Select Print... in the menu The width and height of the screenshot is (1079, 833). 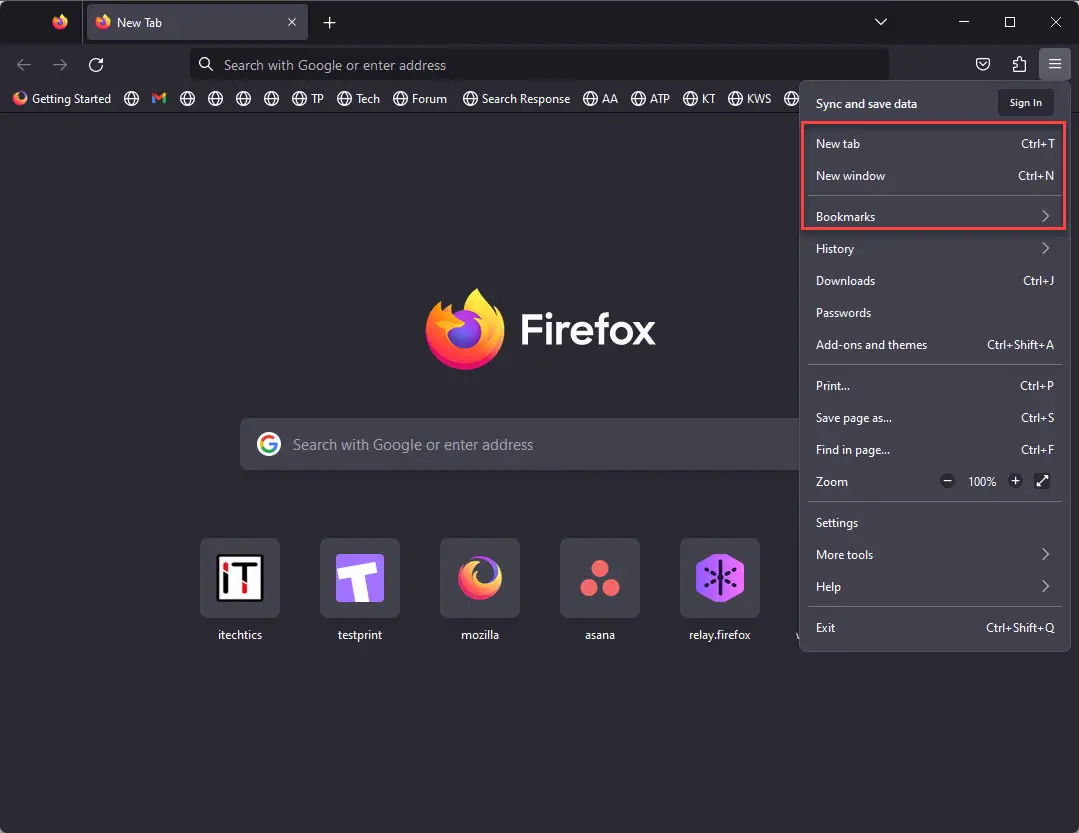[934, 386]
